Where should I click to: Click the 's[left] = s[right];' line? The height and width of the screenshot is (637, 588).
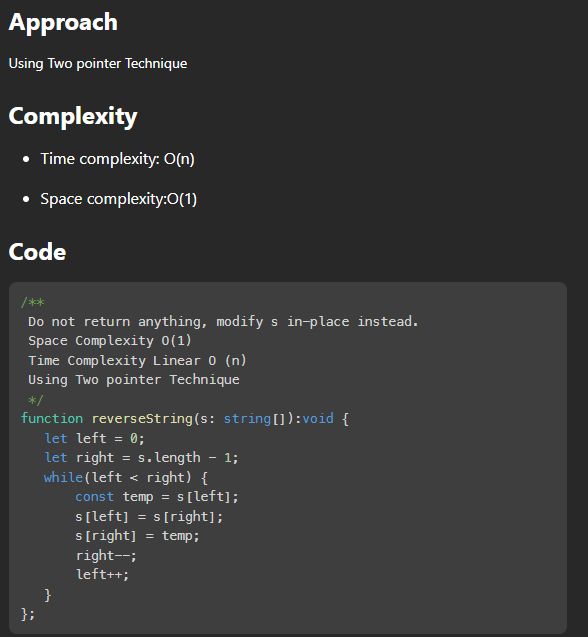149,516
